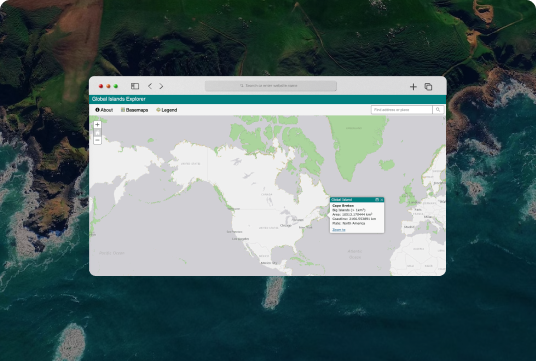Click the green browser window button
Image resolution: width=536 pixels, height=361 pixels.
pos(116,86)
